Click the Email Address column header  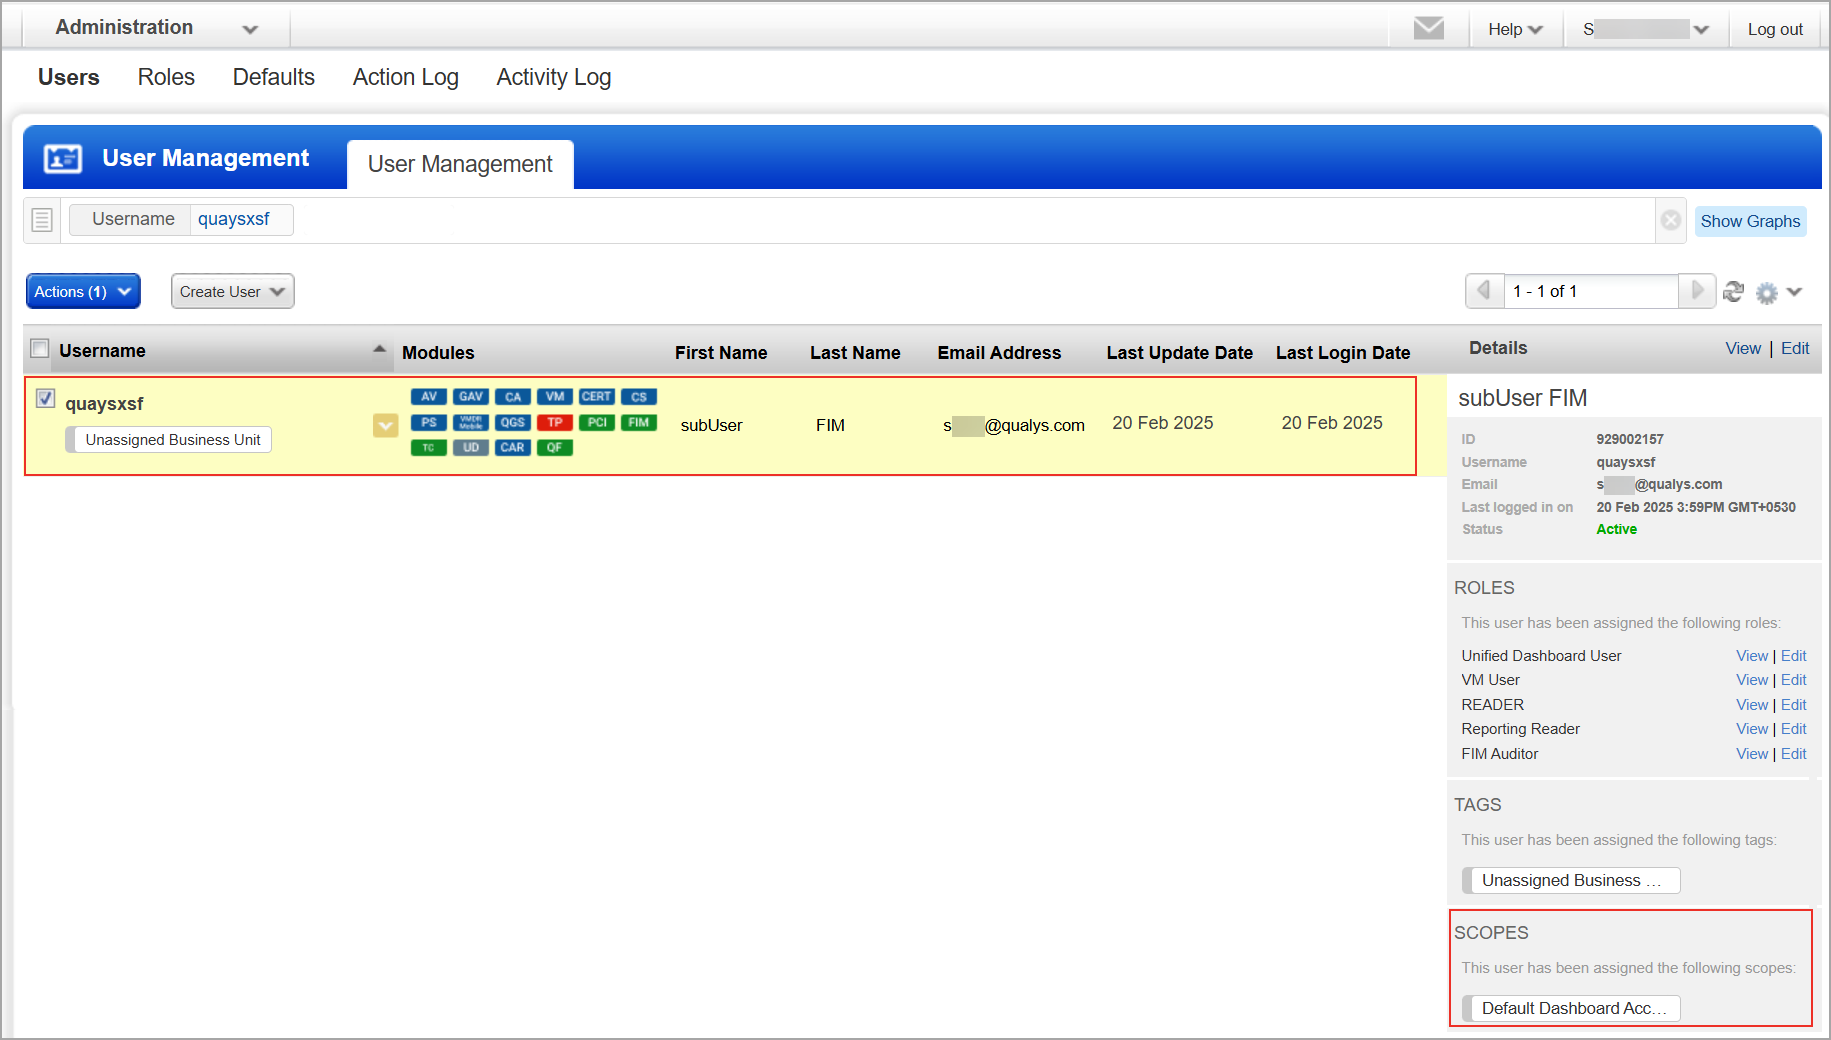tap(999, 352)
